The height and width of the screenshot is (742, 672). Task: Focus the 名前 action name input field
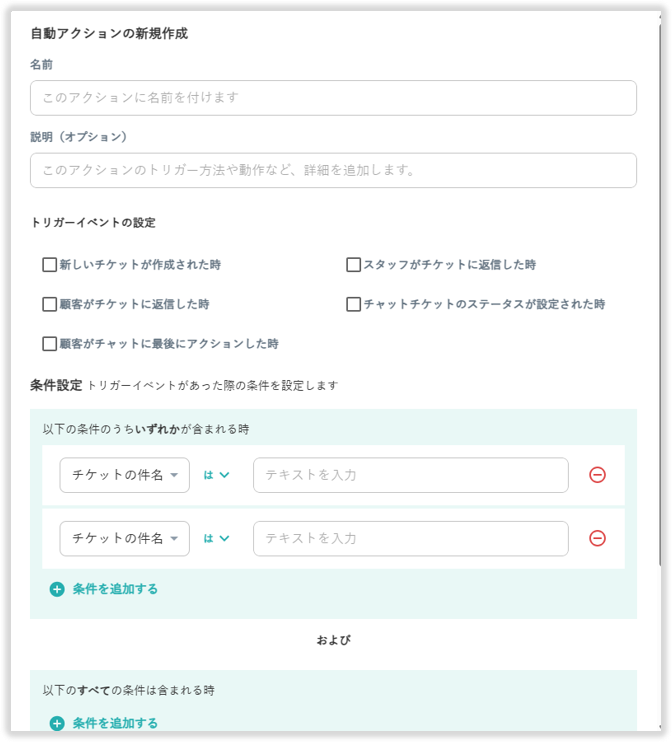[333, 98]
